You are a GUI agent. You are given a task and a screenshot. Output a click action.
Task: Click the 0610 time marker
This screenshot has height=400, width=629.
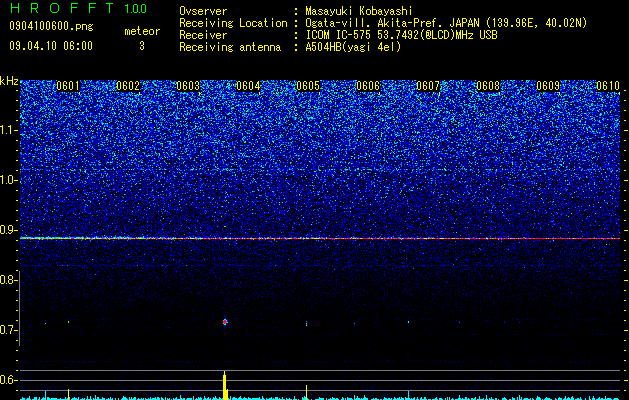[608, 86]
